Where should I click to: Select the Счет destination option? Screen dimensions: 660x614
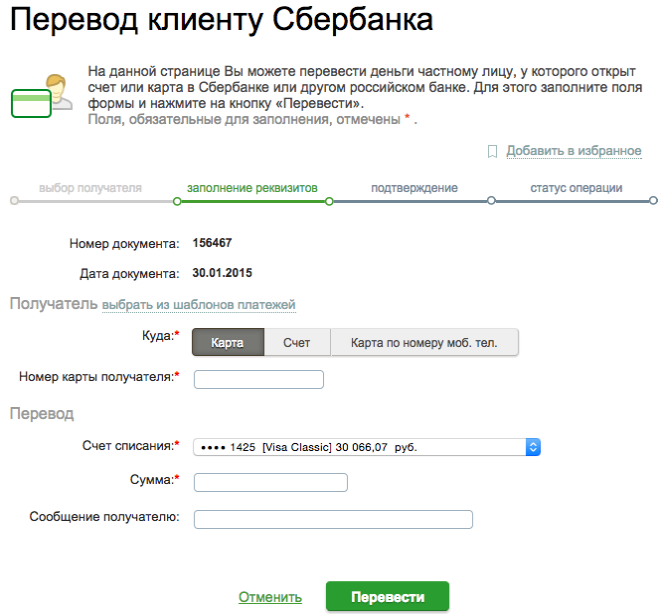(x=297, y=342)
